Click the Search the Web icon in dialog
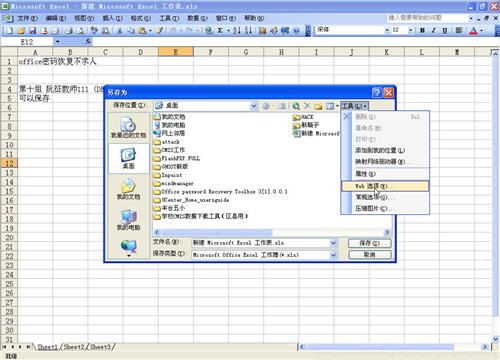Image resolution: width=500 pixels, height=360 pixels. point(296,106)
